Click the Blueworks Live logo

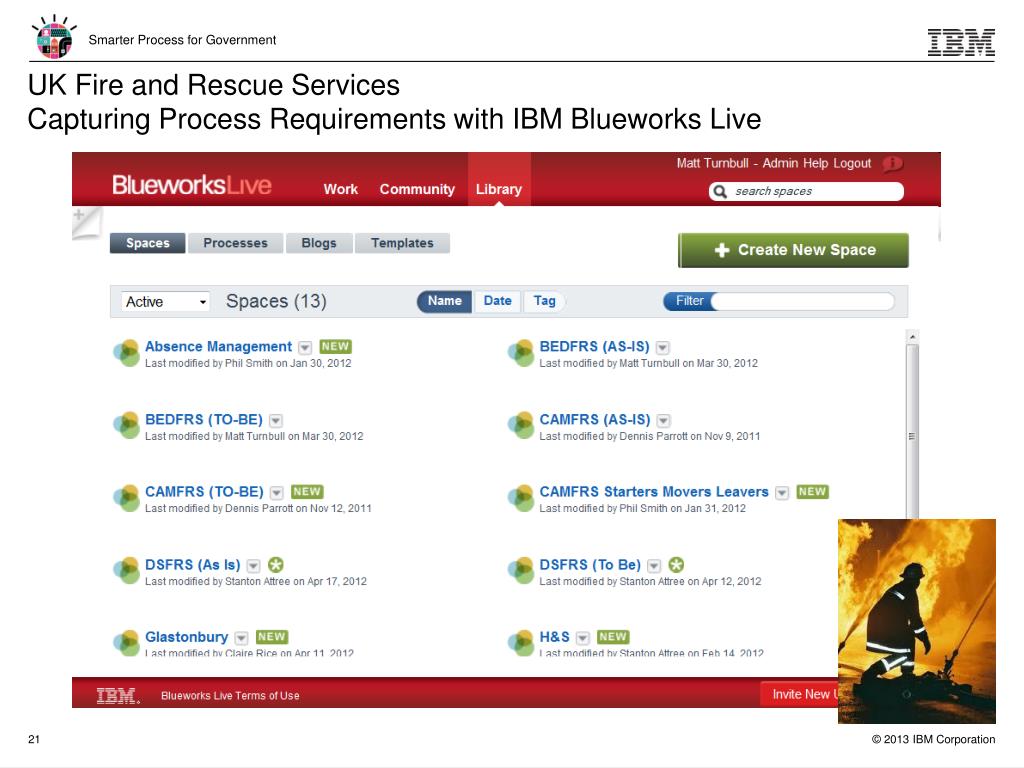191,185
